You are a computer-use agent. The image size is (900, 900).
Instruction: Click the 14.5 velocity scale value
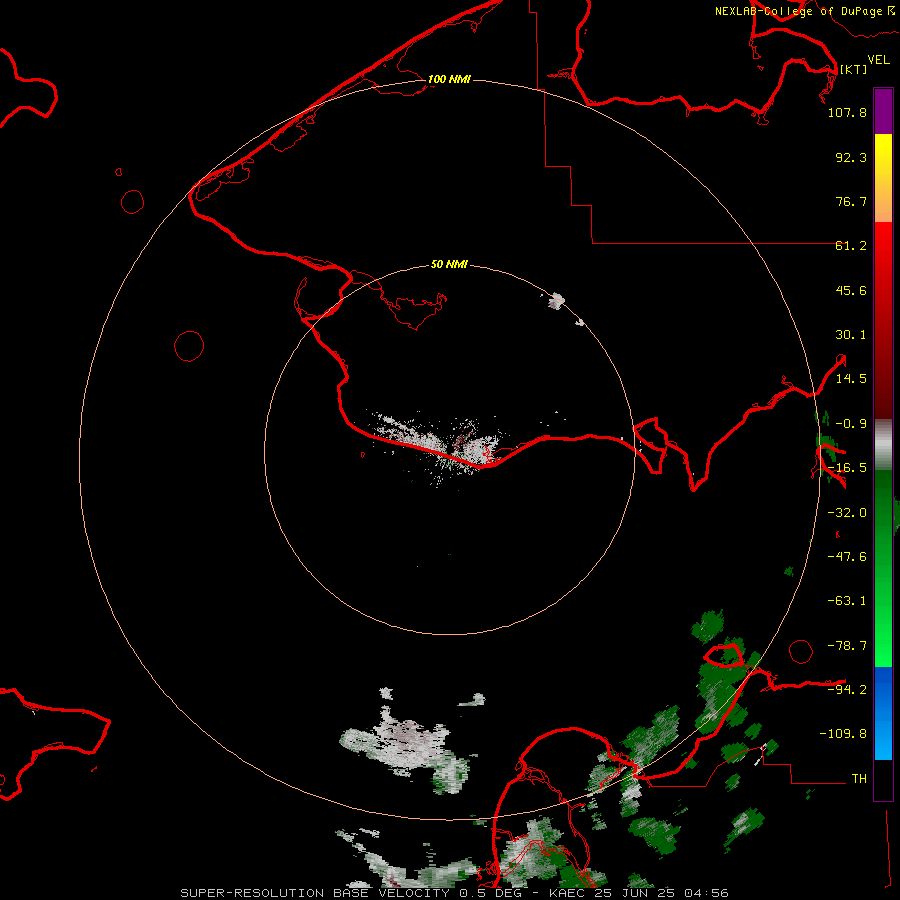[x=851, y=379]
